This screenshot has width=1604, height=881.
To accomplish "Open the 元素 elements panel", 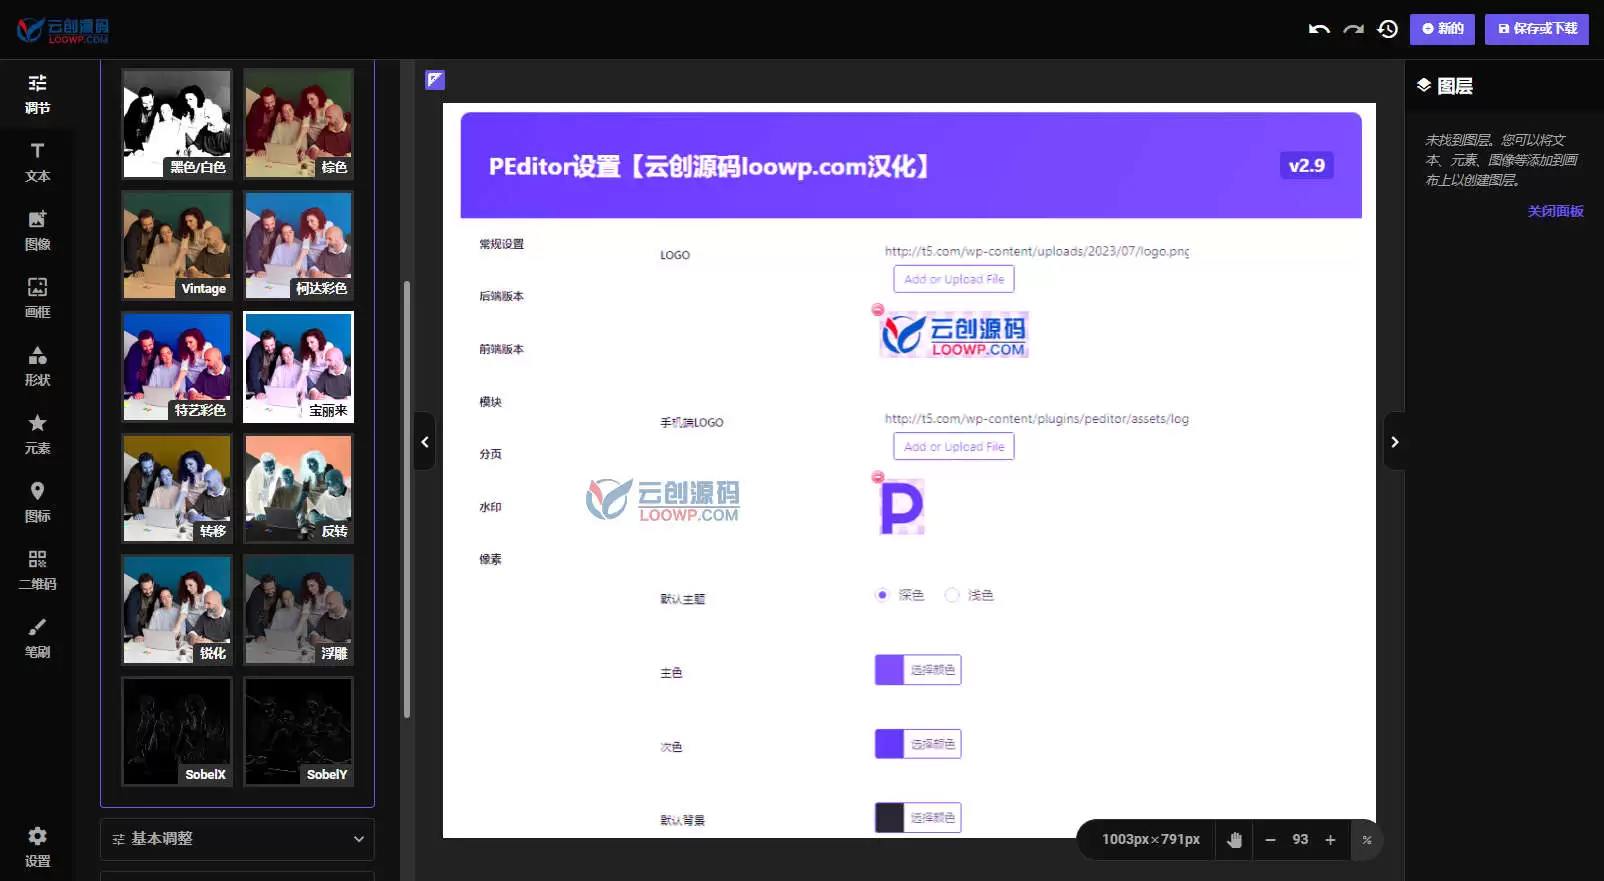I will 37,434.
